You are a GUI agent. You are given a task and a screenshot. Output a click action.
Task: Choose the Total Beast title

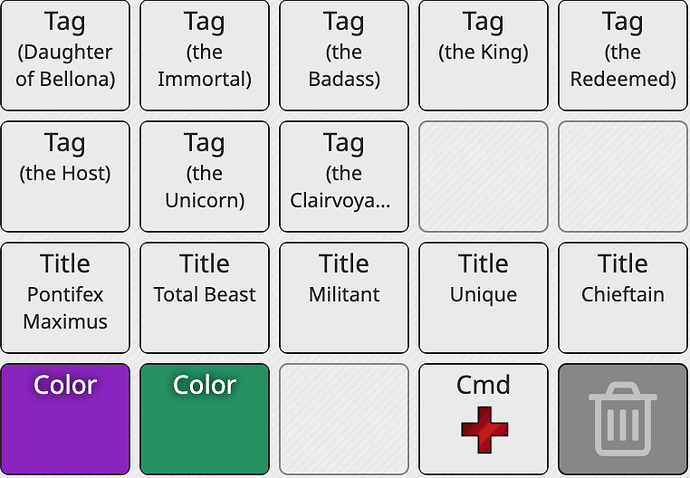point(205,298)
